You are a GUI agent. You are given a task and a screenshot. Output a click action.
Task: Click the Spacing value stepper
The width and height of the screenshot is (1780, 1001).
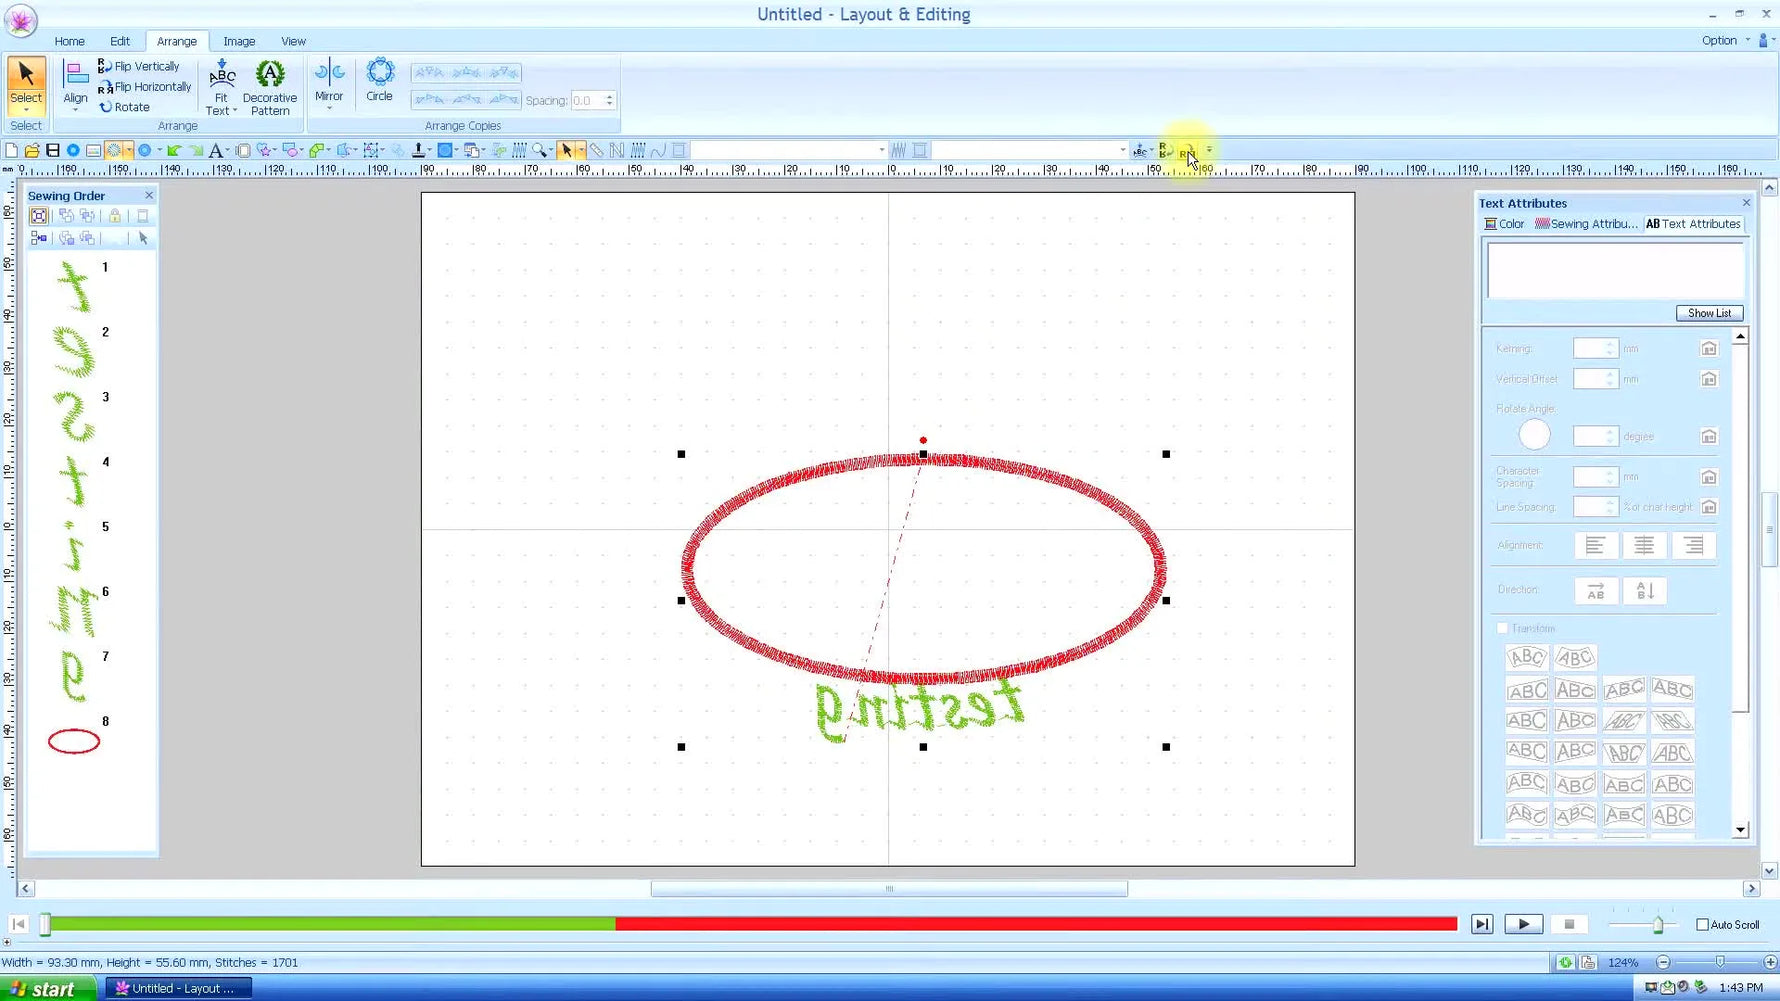pos(609,100)
